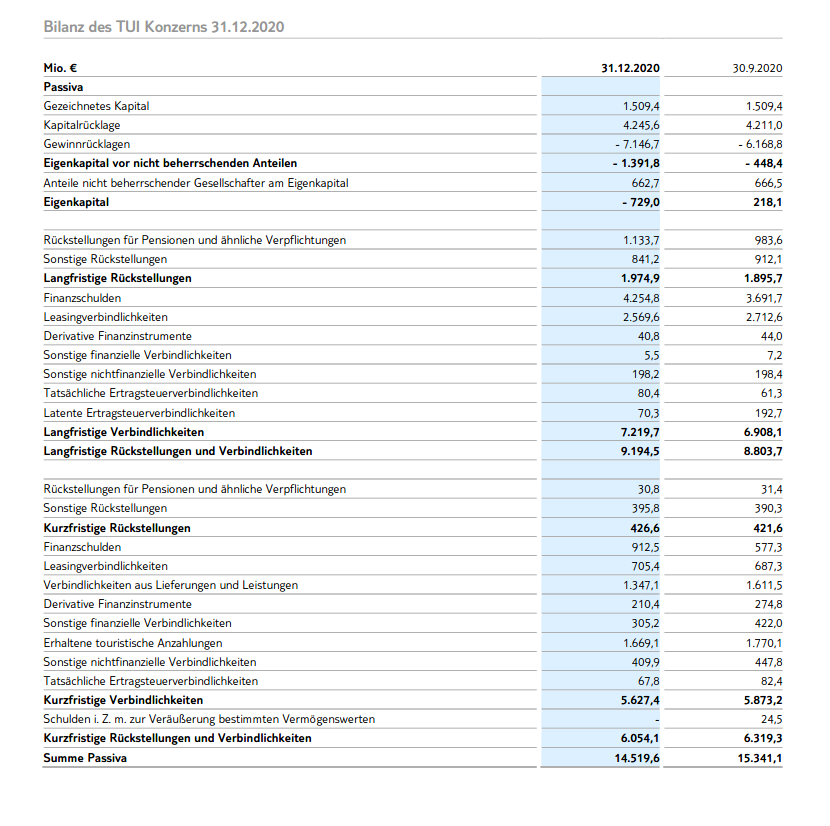This screenshot has width=830, height=826.
Task: Select 'Kurzfristige Rückstellungen und Verbindlichkeiten' label
Action: click(177, 738)
